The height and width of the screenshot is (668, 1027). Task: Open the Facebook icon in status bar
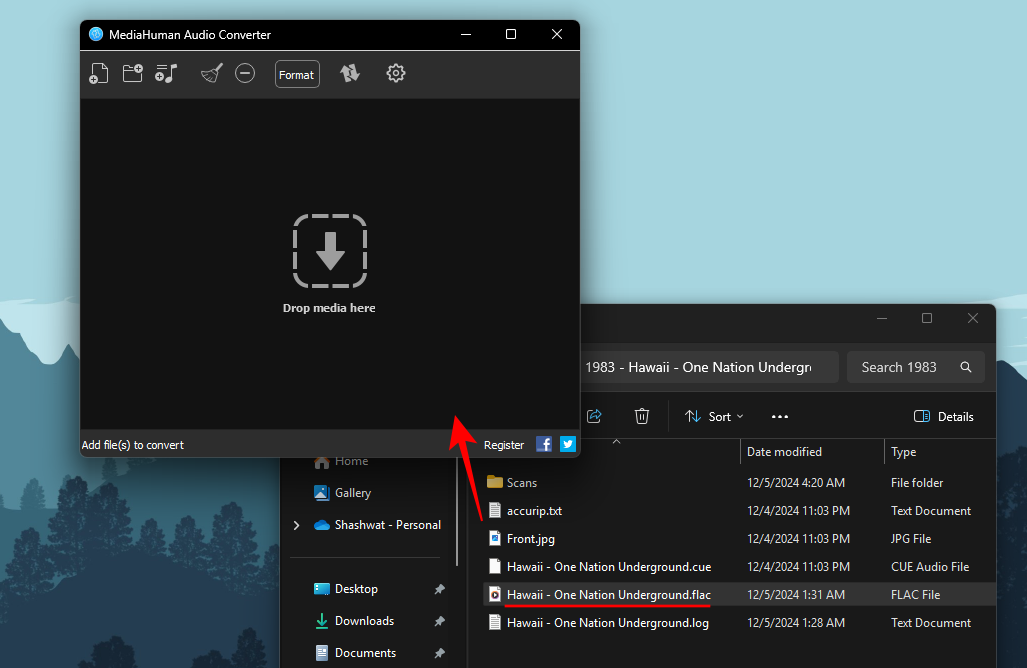tap(544, 444)
